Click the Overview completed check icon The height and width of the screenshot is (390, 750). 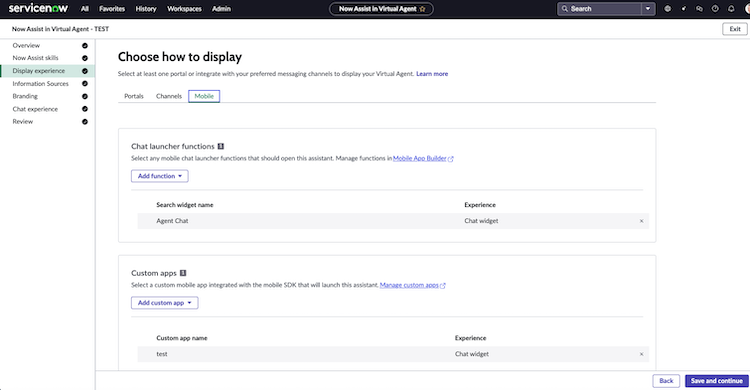[85, 45]
